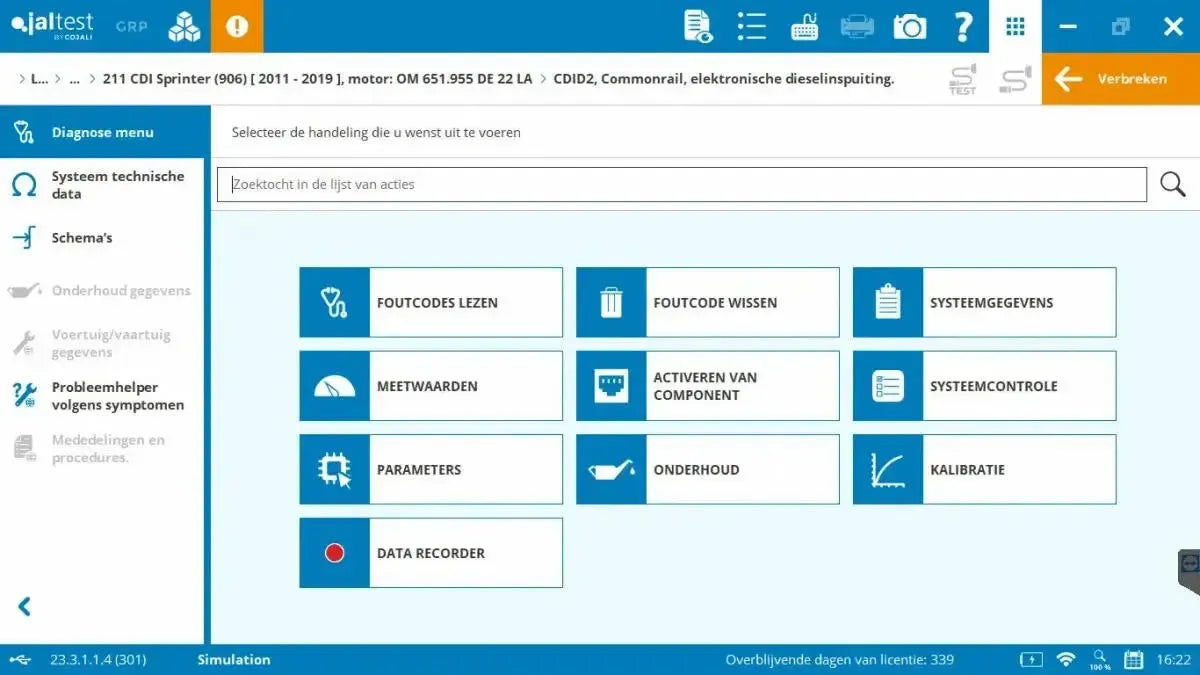Click the report document eye icon

[698, 27]
